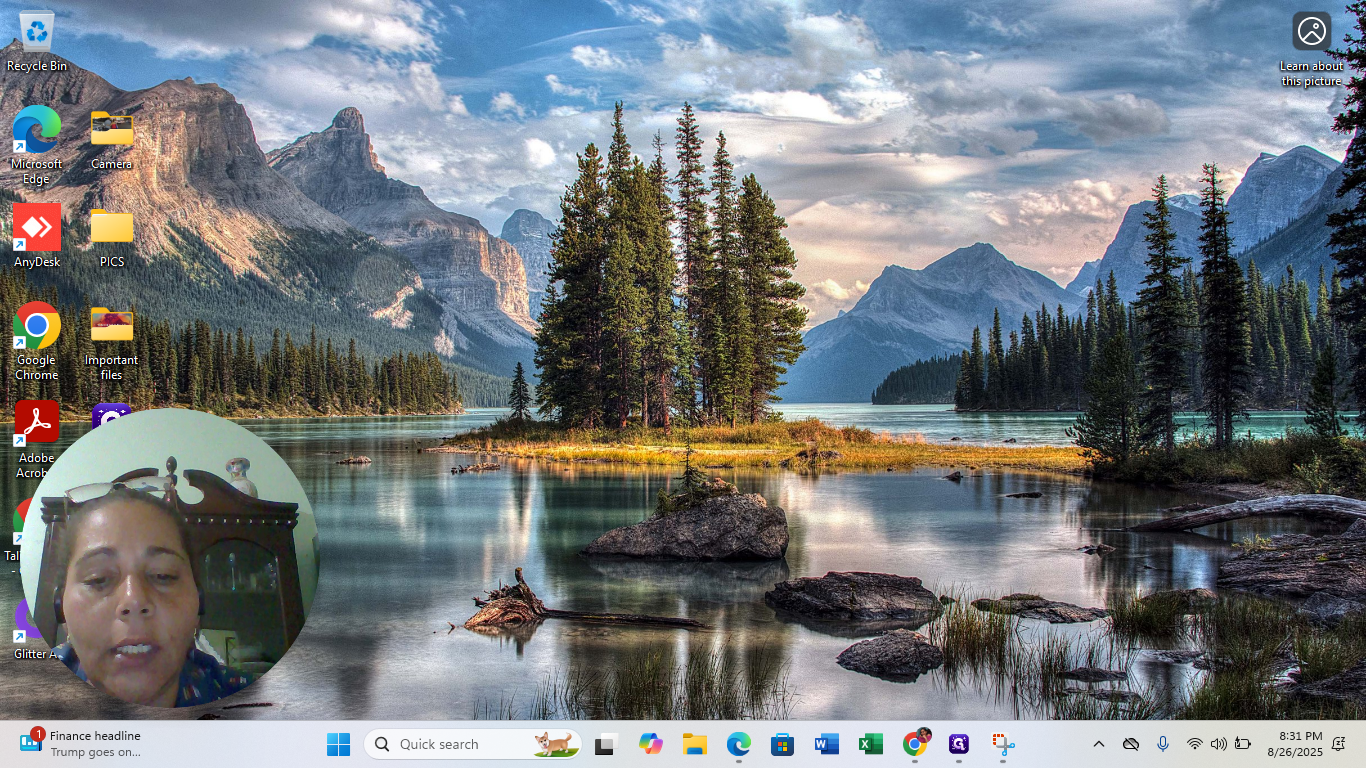Screen dimensions: 1366x768
Task: Launch Word from the taskbar
Action: (x=826, y=744)
